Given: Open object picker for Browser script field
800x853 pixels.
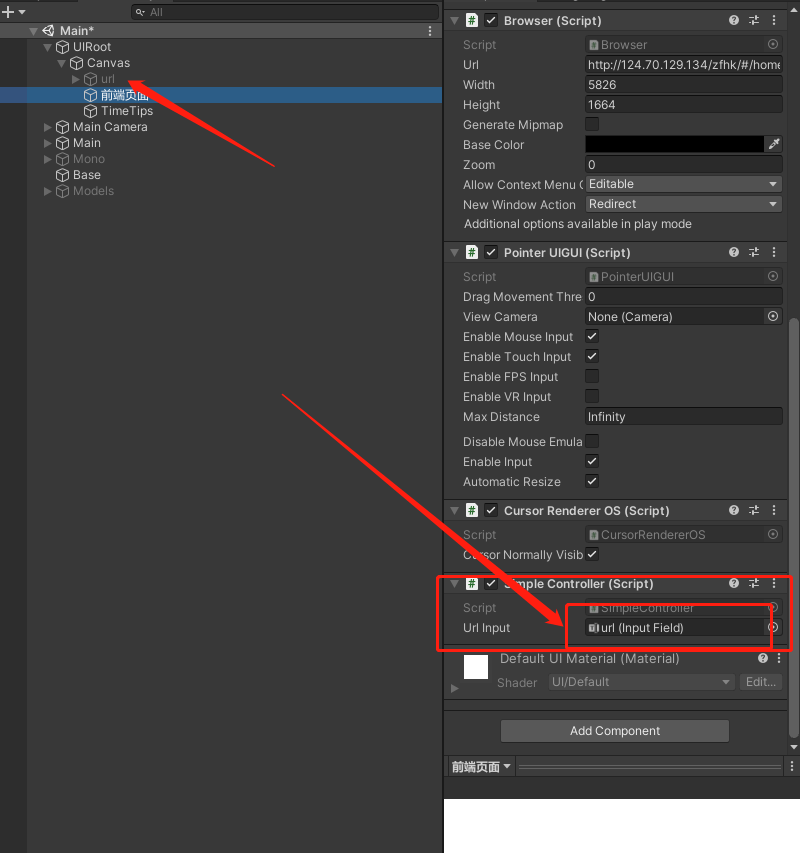Looking at the screenshot, I should click(x=772, y=44).
